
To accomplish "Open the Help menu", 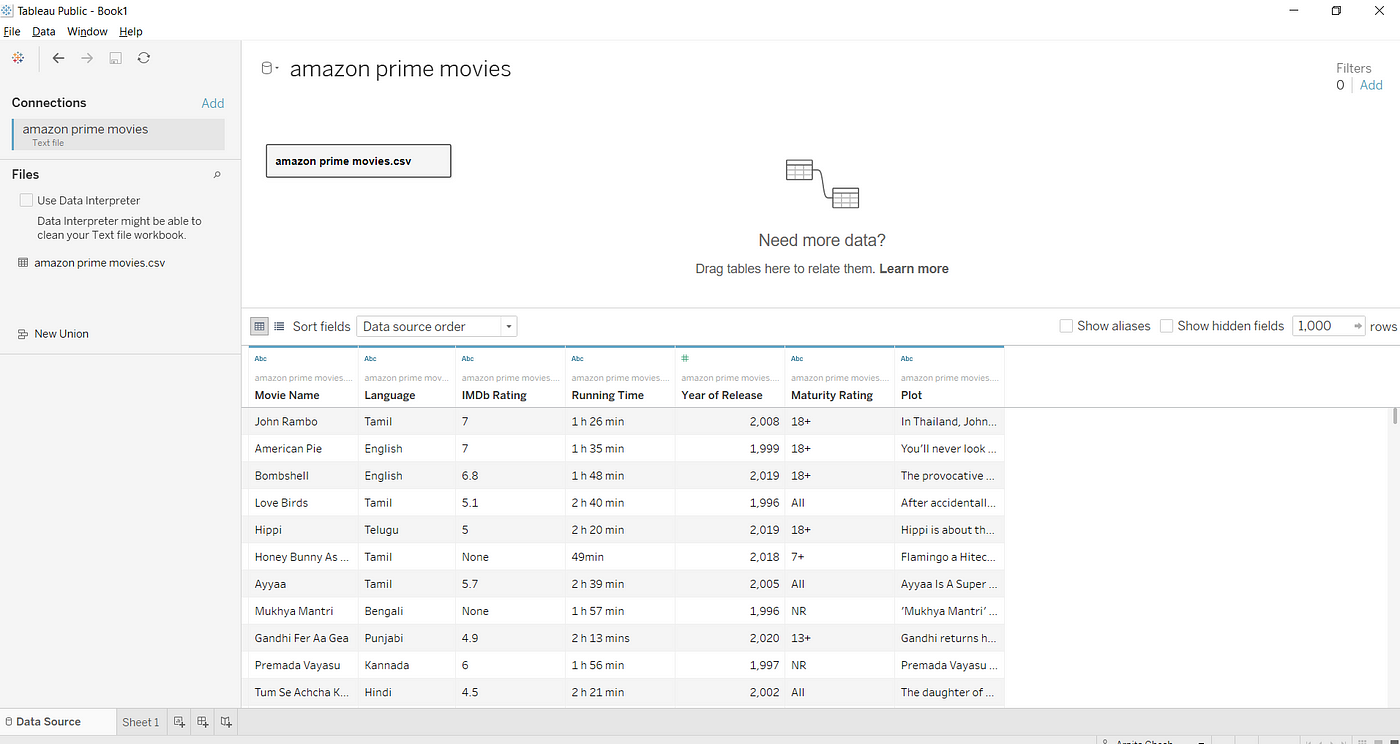I will click(131, 32).
